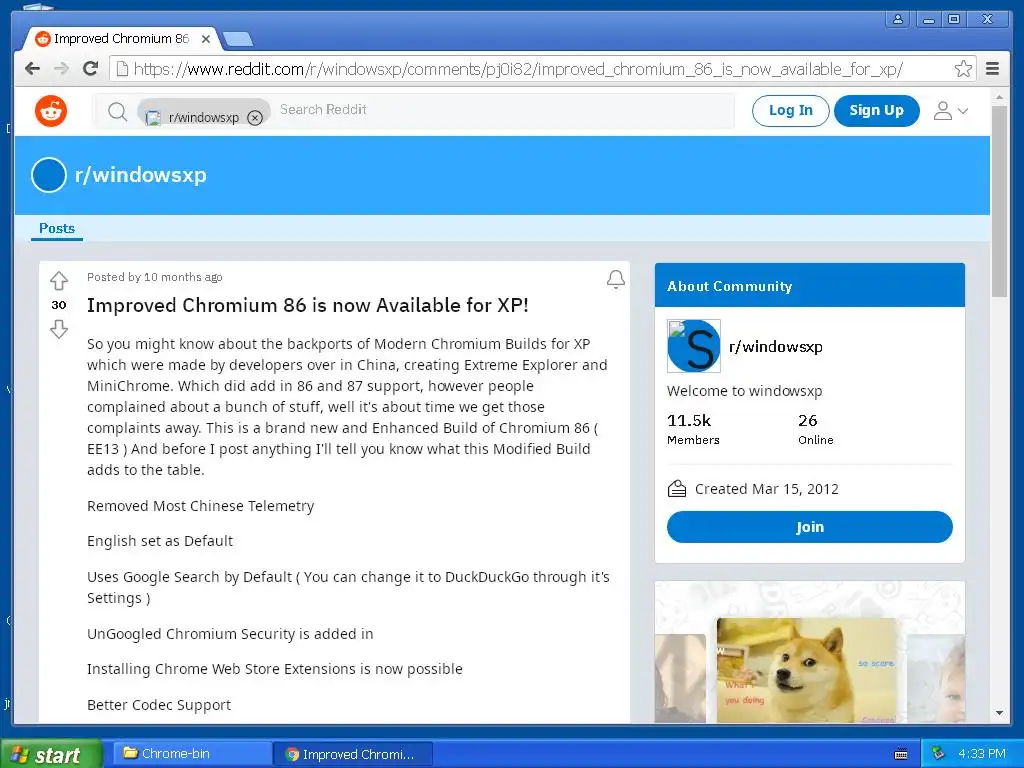Click the cake icon beside the Created date
This screenshot has height=768, width=1024.
pyautogui.click(x=677, y=488)
